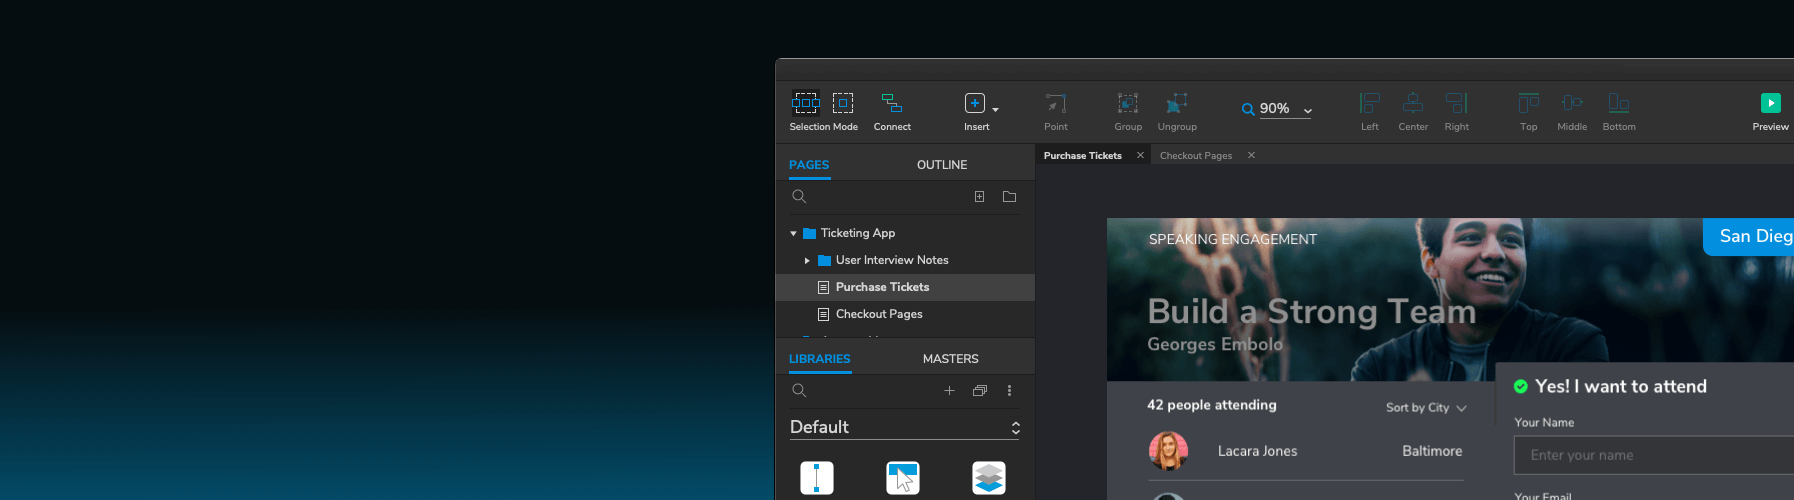The image size is (1794, 500).
Task: Click the green Preview play button
Action: pyautogui.click(x=1771, y=103)
